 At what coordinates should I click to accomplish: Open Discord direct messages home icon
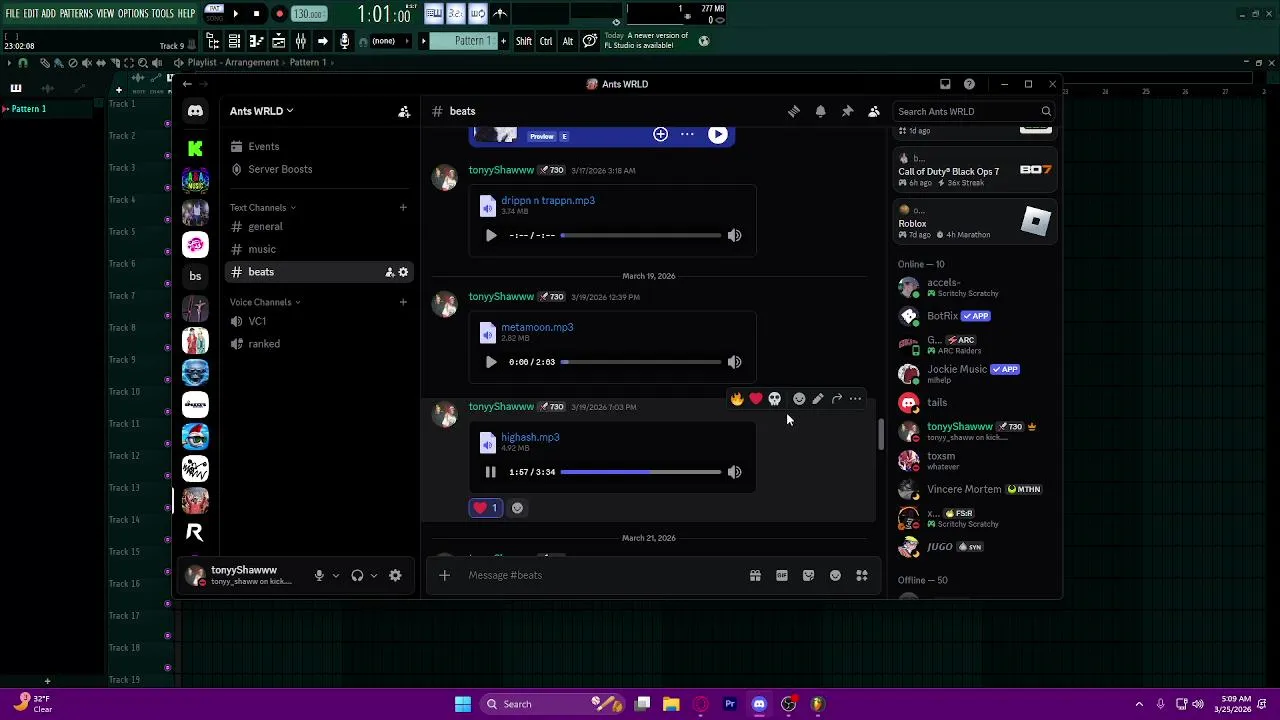tap(195, 111)
